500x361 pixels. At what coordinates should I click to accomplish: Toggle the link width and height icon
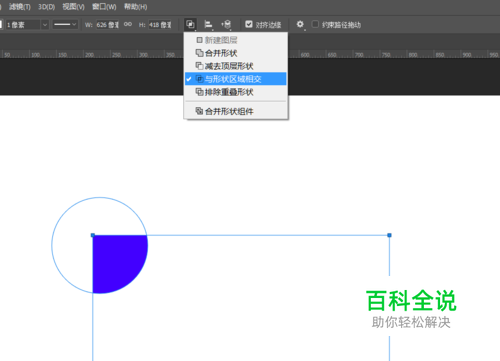click(128, 24)
